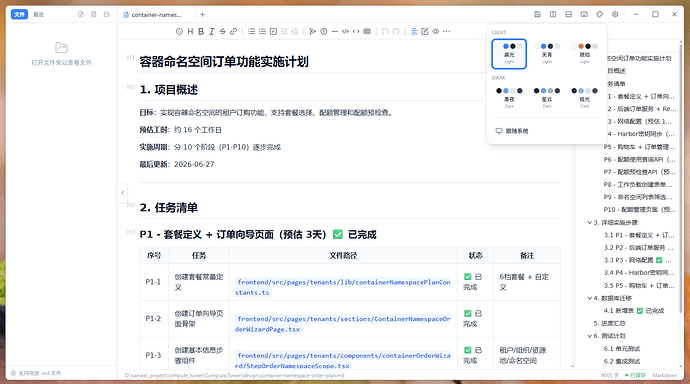
Task: Select the 晨光 Light theme option
Action: tap(509, 54)
